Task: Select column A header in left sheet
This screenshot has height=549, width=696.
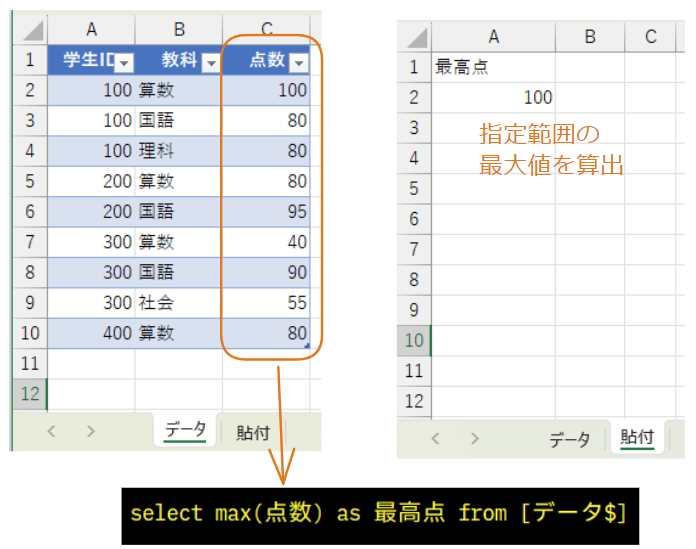Action: pos(91,30)
